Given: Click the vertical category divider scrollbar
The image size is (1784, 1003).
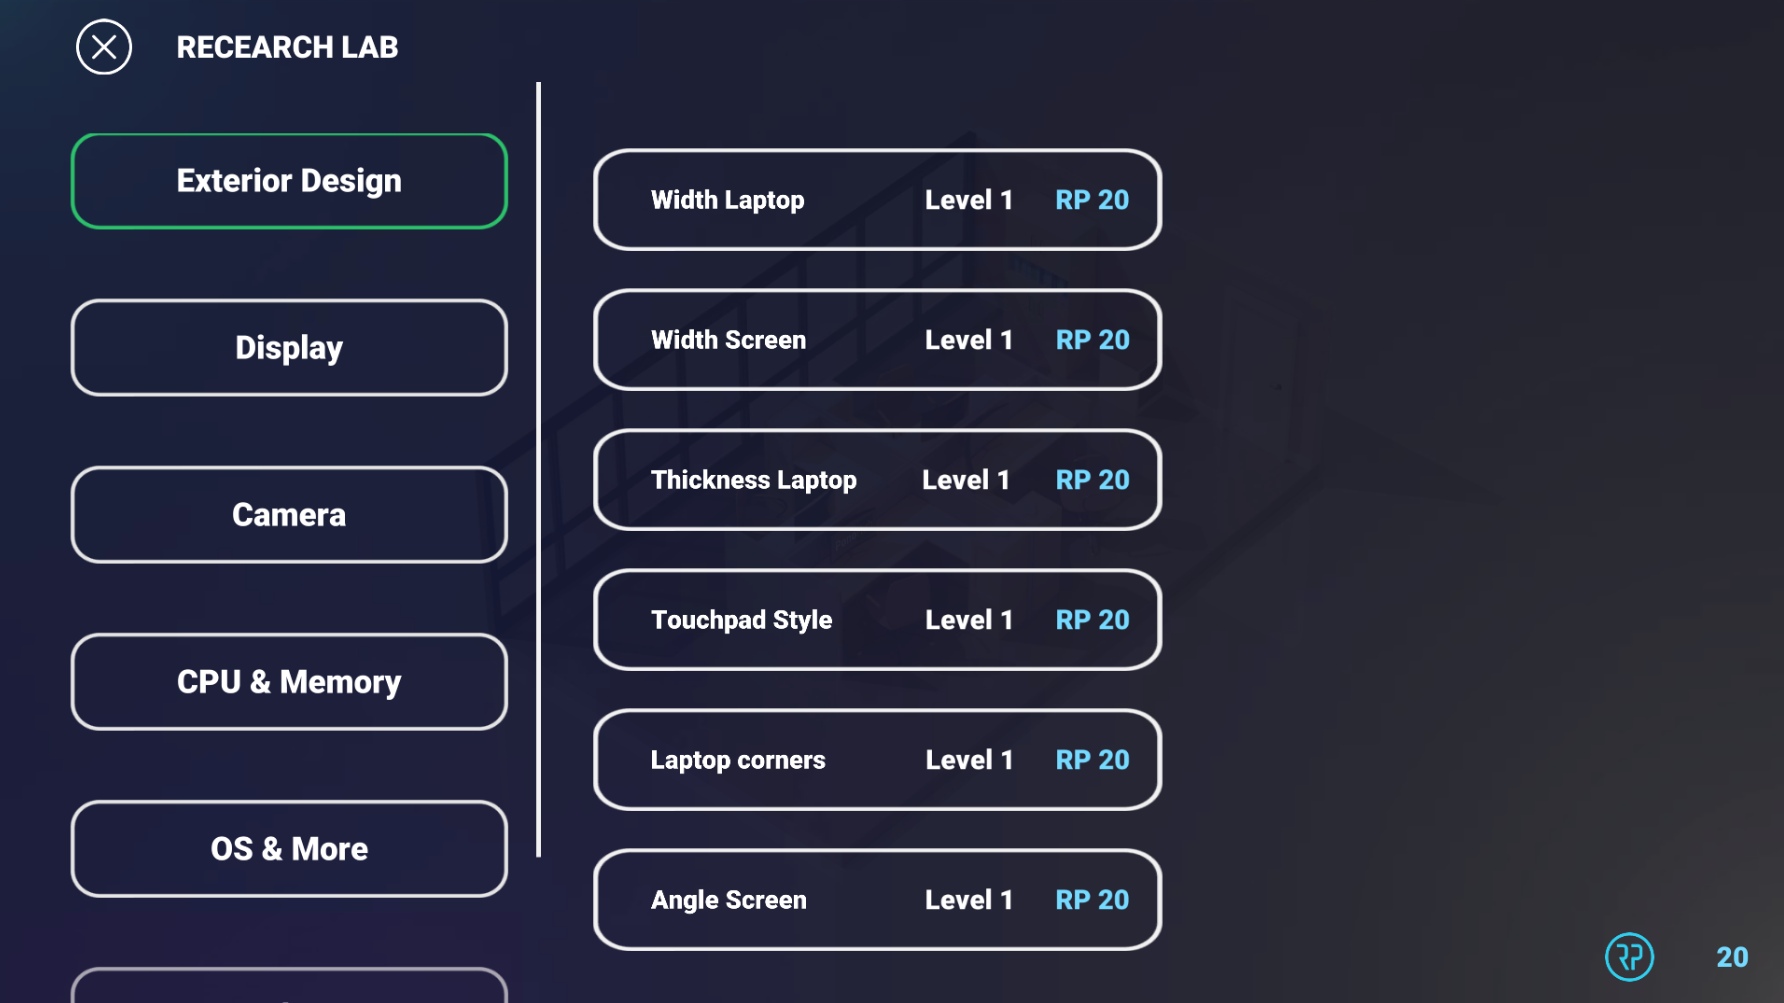Looking at the screenshot, I should coord(539,470).
